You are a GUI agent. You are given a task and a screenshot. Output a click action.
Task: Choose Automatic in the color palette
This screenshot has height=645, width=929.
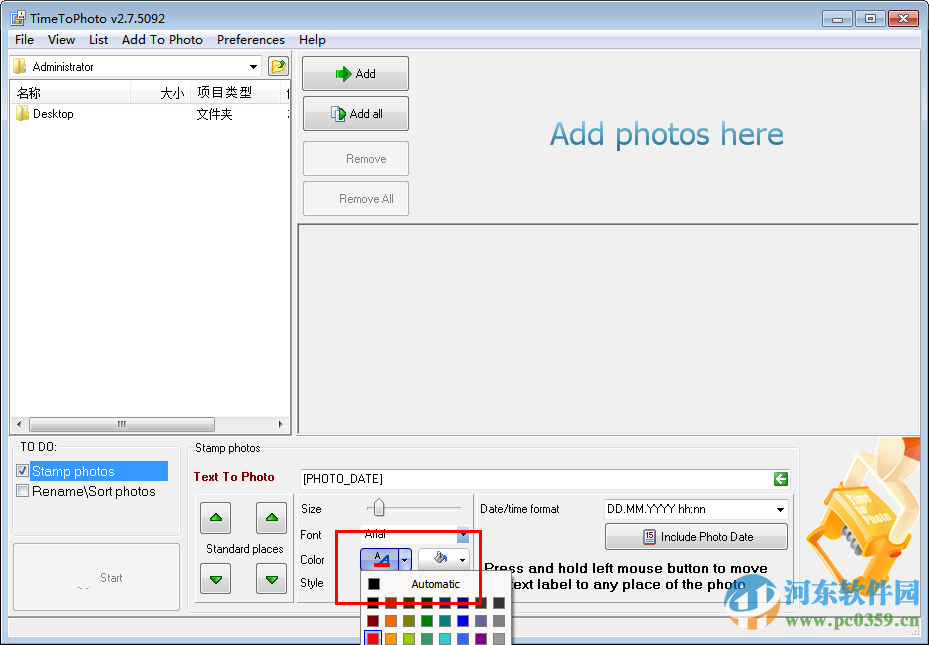435,584
